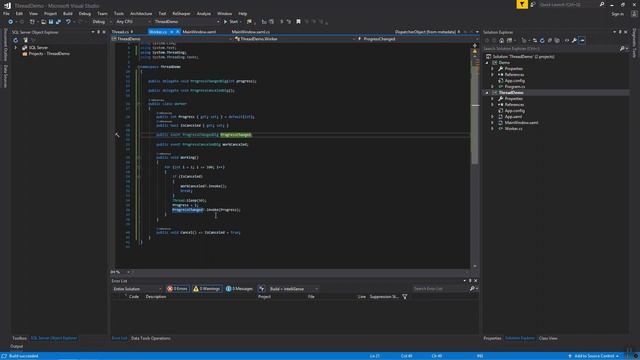Screen dimensions: 640x360
Task: Click the Refresh icon in Solution Explorer
Action: click(542, 40)
